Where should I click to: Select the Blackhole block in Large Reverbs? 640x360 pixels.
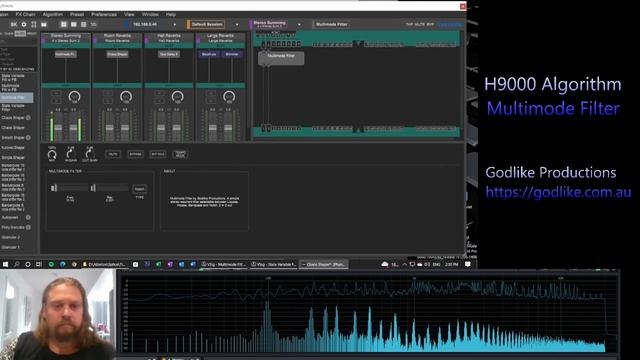pos(209,54)
